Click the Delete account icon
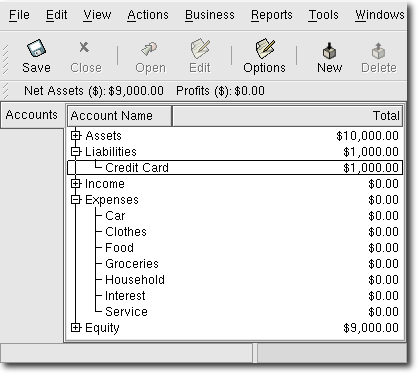This screenshot has width=418, height=374. coord(378,50)
